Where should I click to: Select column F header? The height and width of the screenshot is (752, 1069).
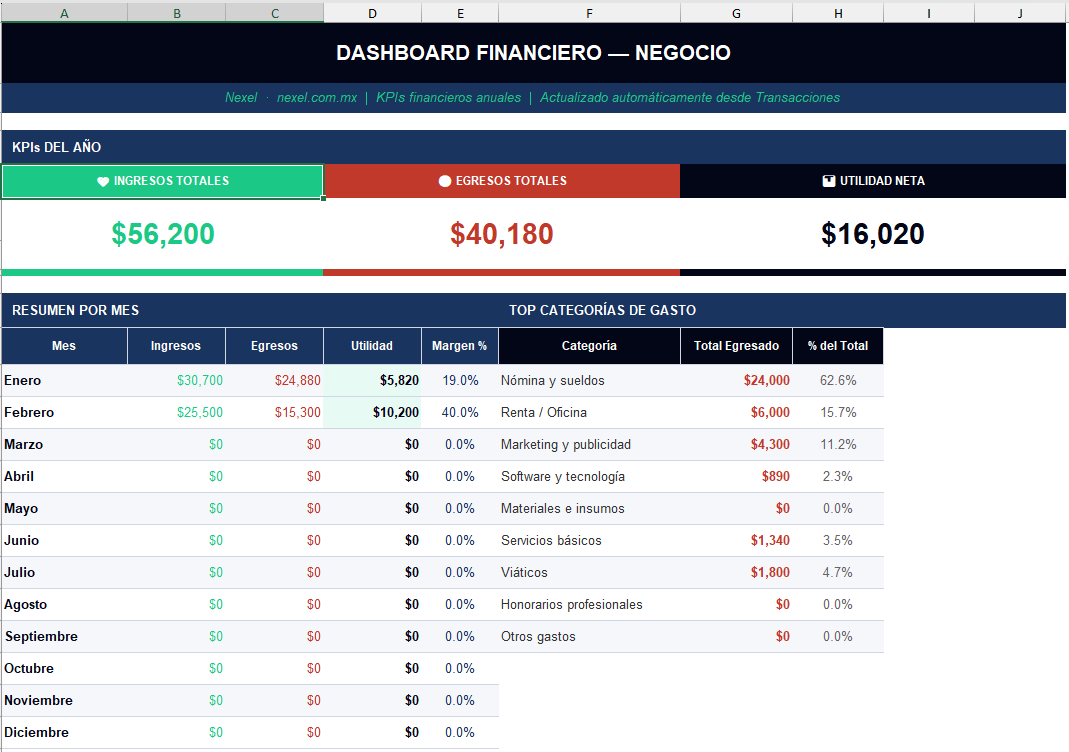(x=589, y=13)
